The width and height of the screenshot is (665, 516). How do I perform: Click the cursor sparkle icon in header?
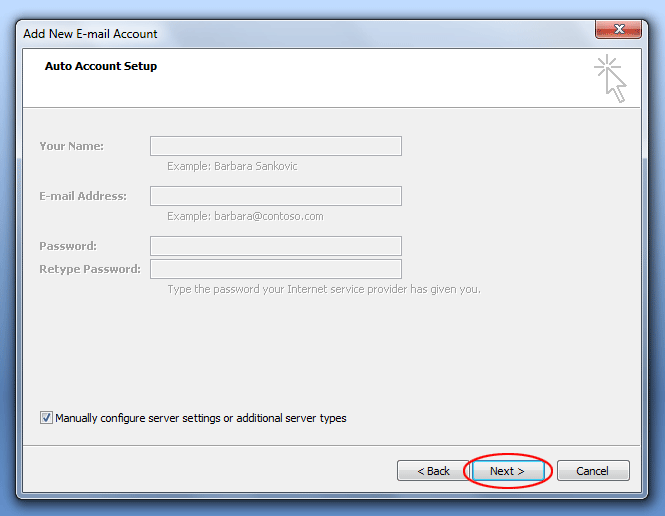[x=610, y=78]
